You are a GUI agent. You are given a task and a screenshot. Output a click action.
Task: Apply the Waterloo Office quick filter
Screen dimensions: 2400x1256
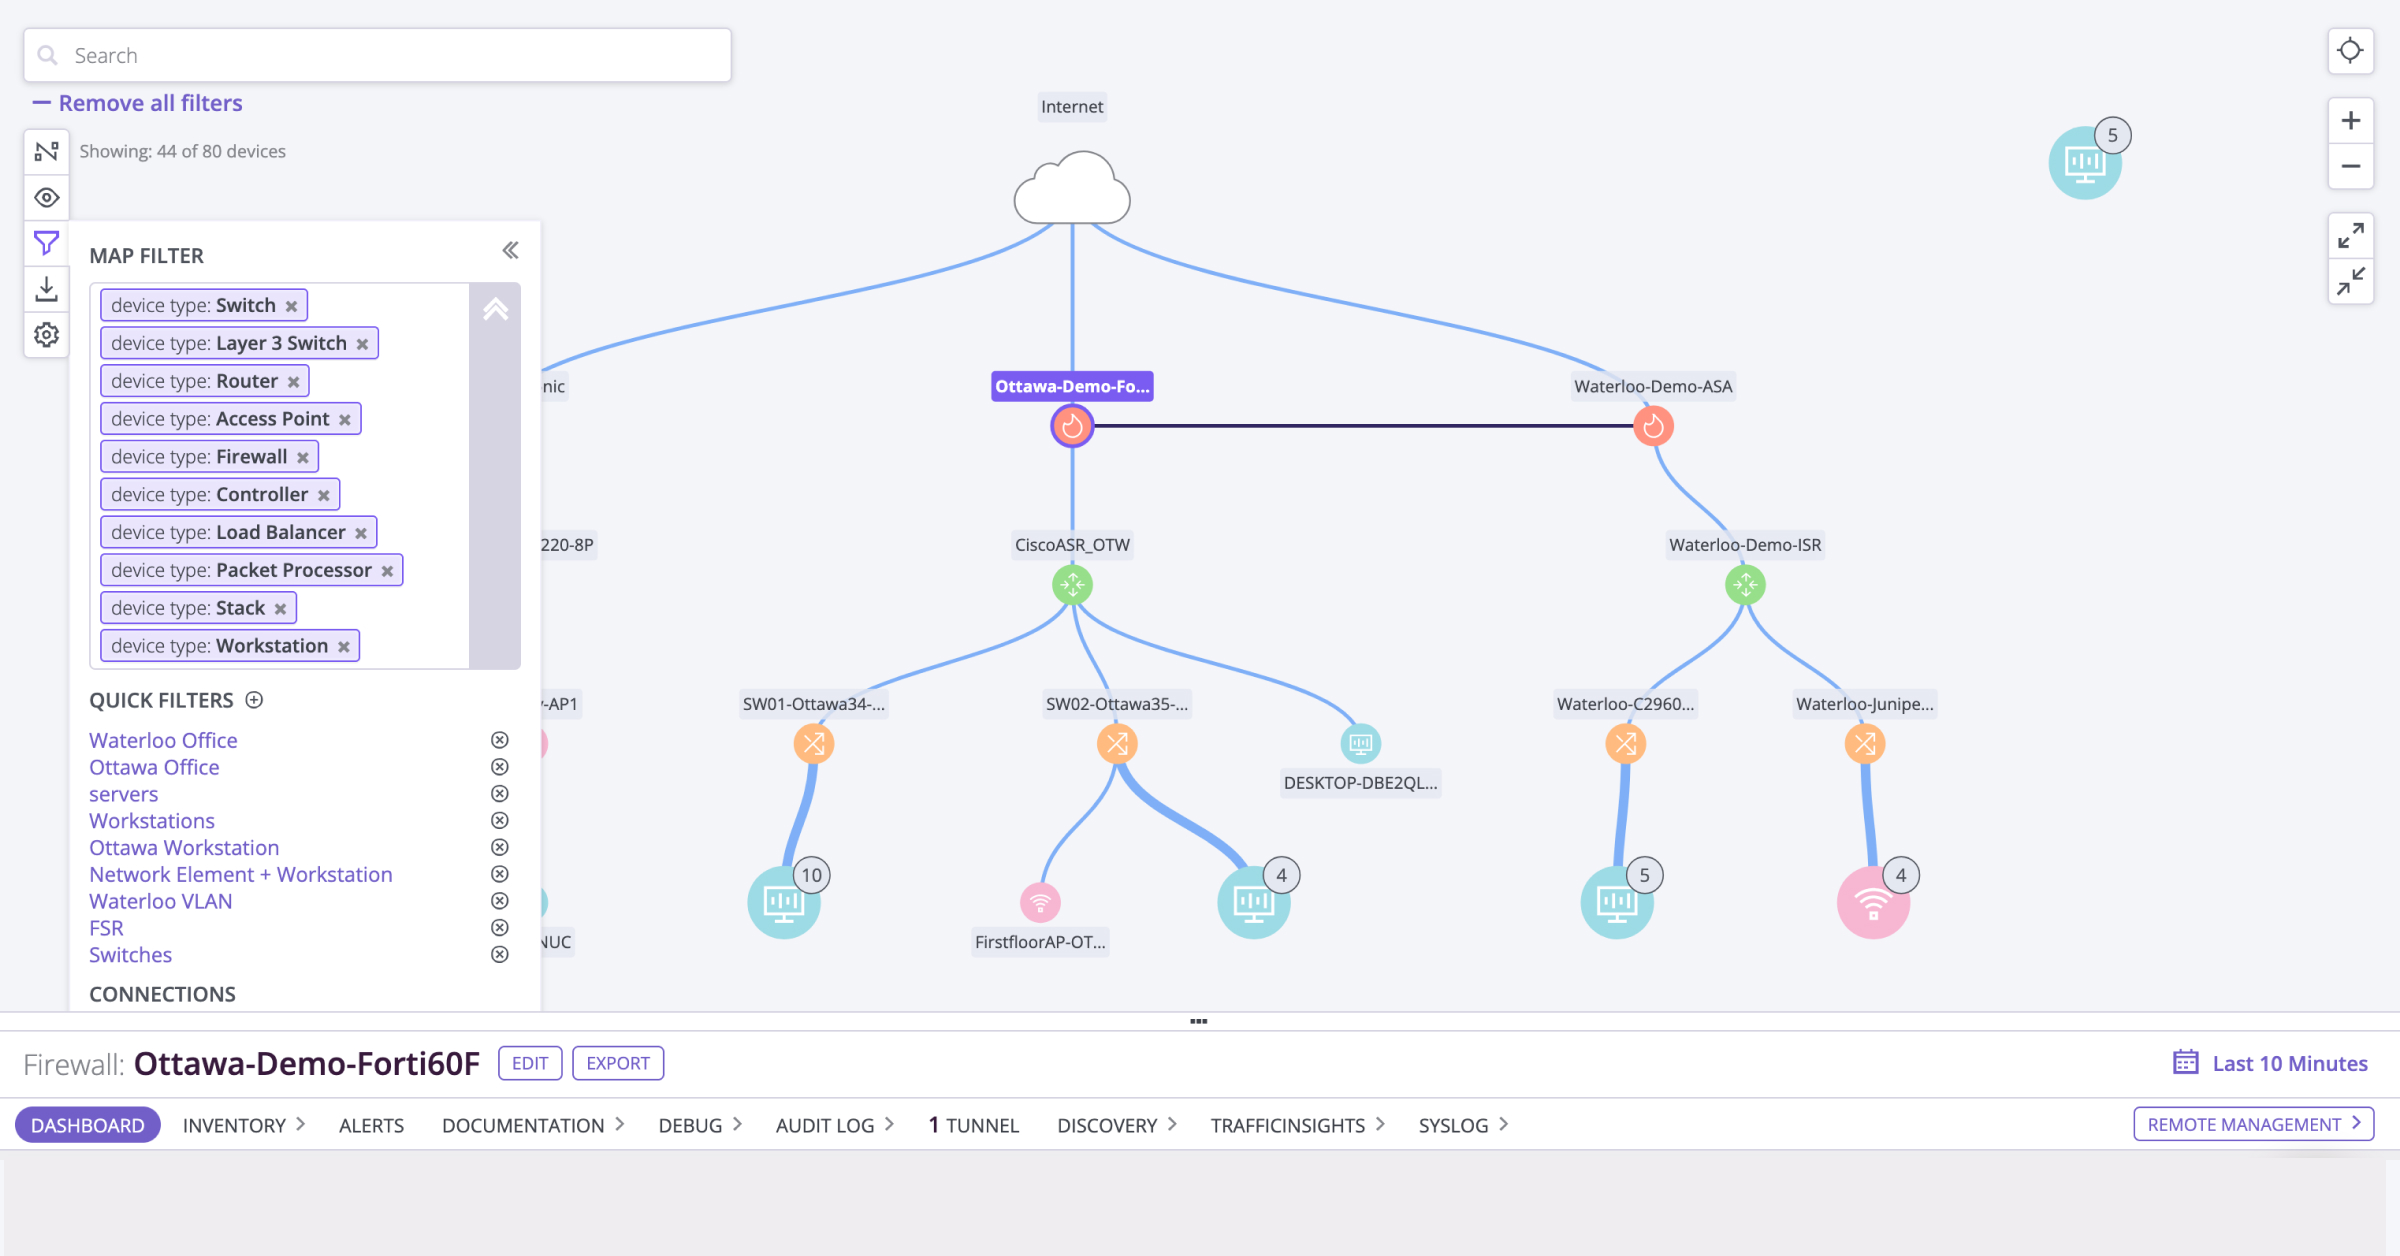pyautogui.click(x=163, y=740)
